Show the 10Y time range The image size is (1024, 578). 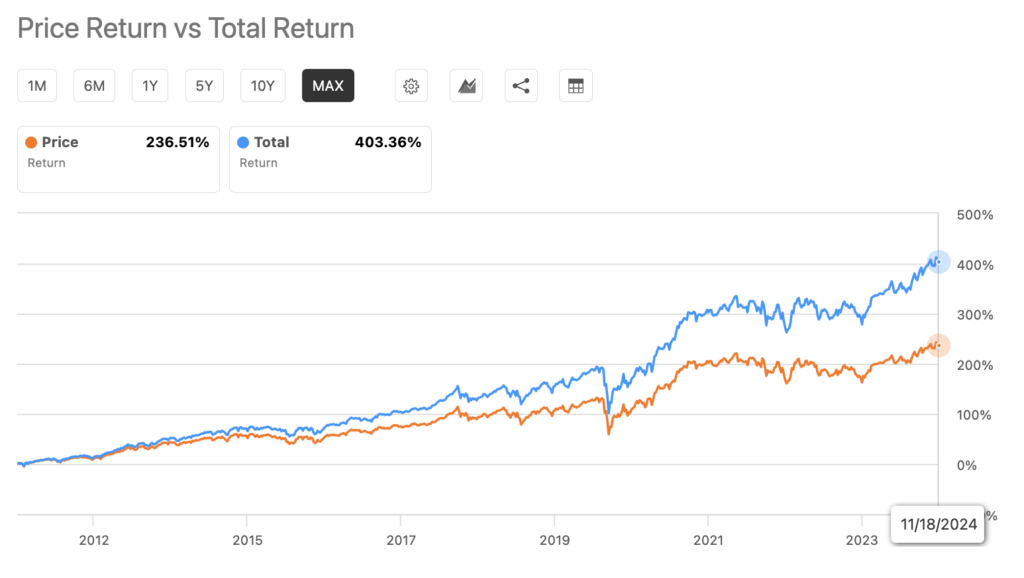click(x=262, y=86)
